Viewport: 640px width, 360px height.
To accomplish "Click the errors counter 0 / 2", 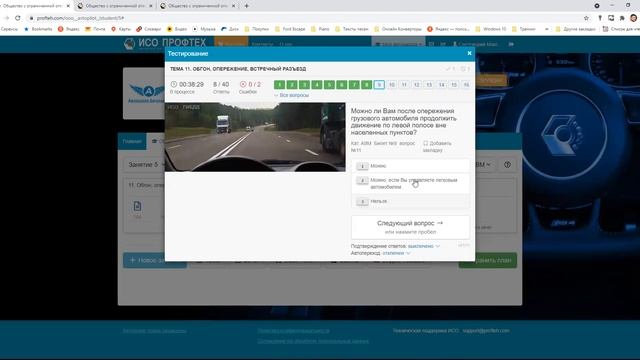I will tap(250, 84).
